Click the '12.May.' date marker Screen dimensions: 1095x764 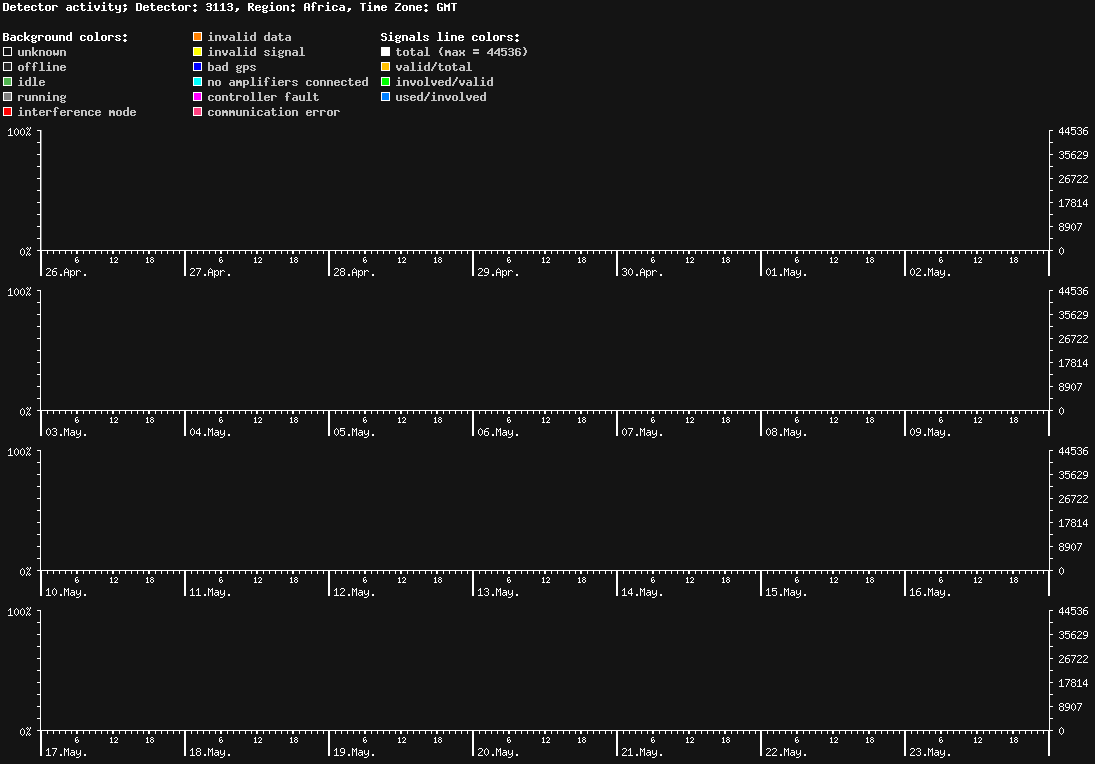(354, 592)
